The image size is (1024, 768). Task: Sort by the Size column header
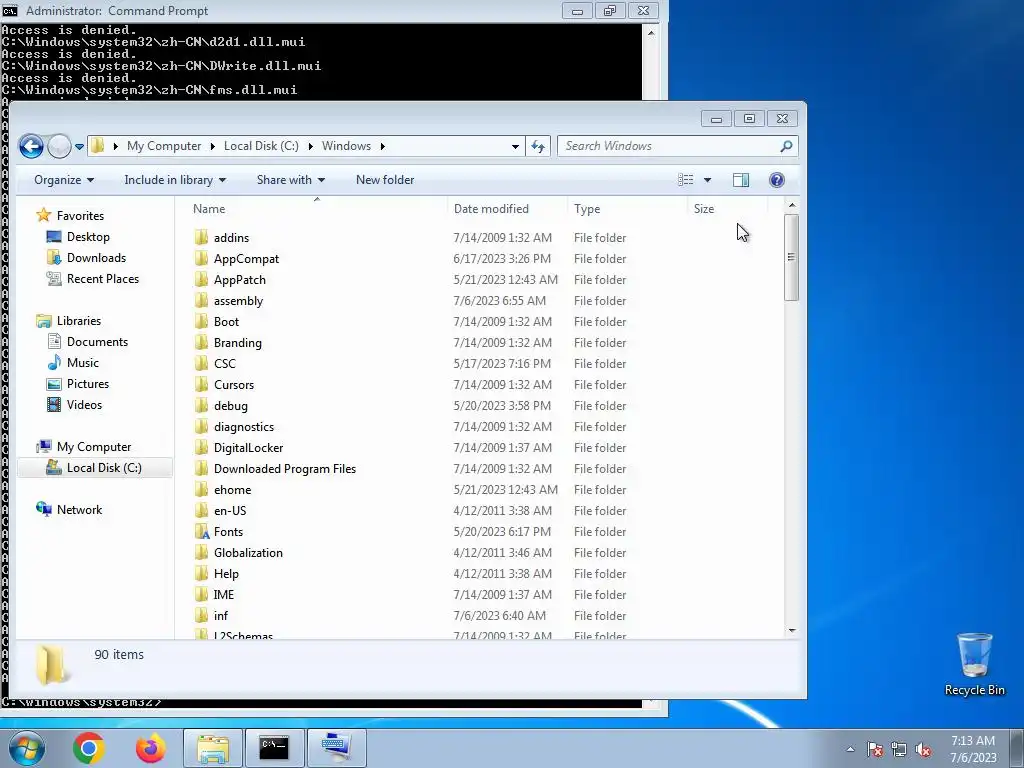point(704,209)
